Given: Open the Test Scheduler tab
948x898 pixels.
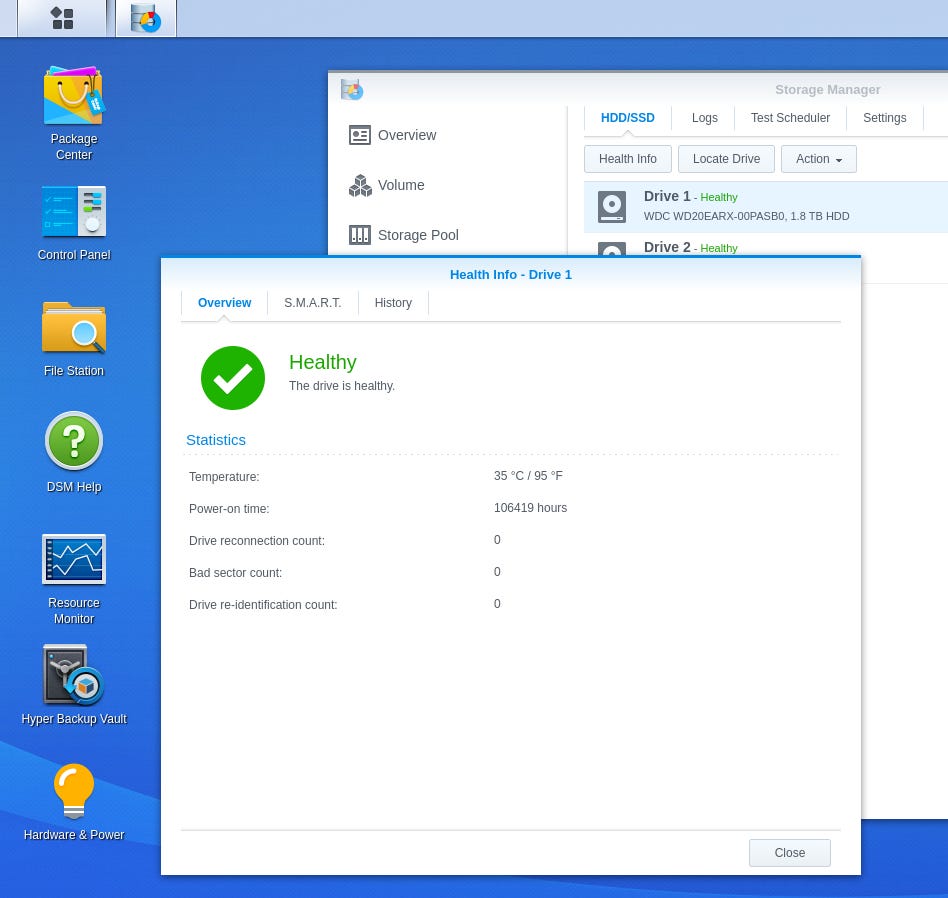Looking at the screenshot, I should [x=790, y=118].
